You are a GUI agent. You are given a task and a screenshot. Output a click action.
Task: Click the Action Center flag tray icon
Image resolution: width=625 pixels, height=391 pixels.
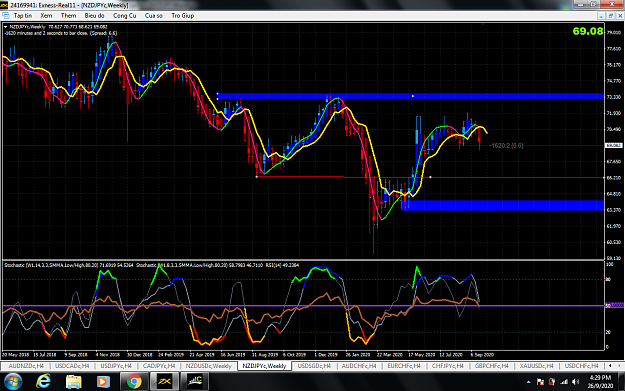pyautogui.click(x=540, y=382)
